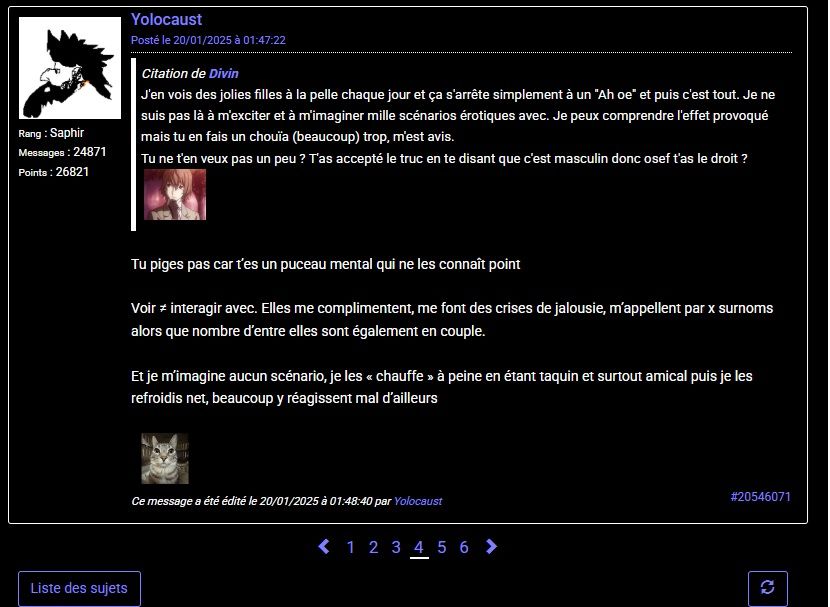Click the cat sticker image below the message
Screen dimensions: 830x607
click(165, 458)
